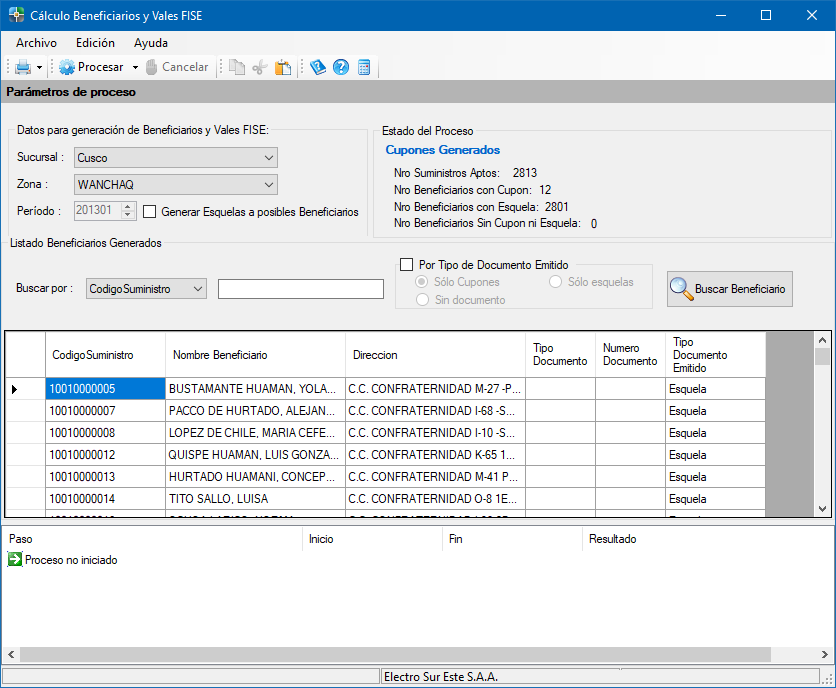Select the Sólo esquelas radio option
Screen dimensions: 836x688
click(556, 282)
